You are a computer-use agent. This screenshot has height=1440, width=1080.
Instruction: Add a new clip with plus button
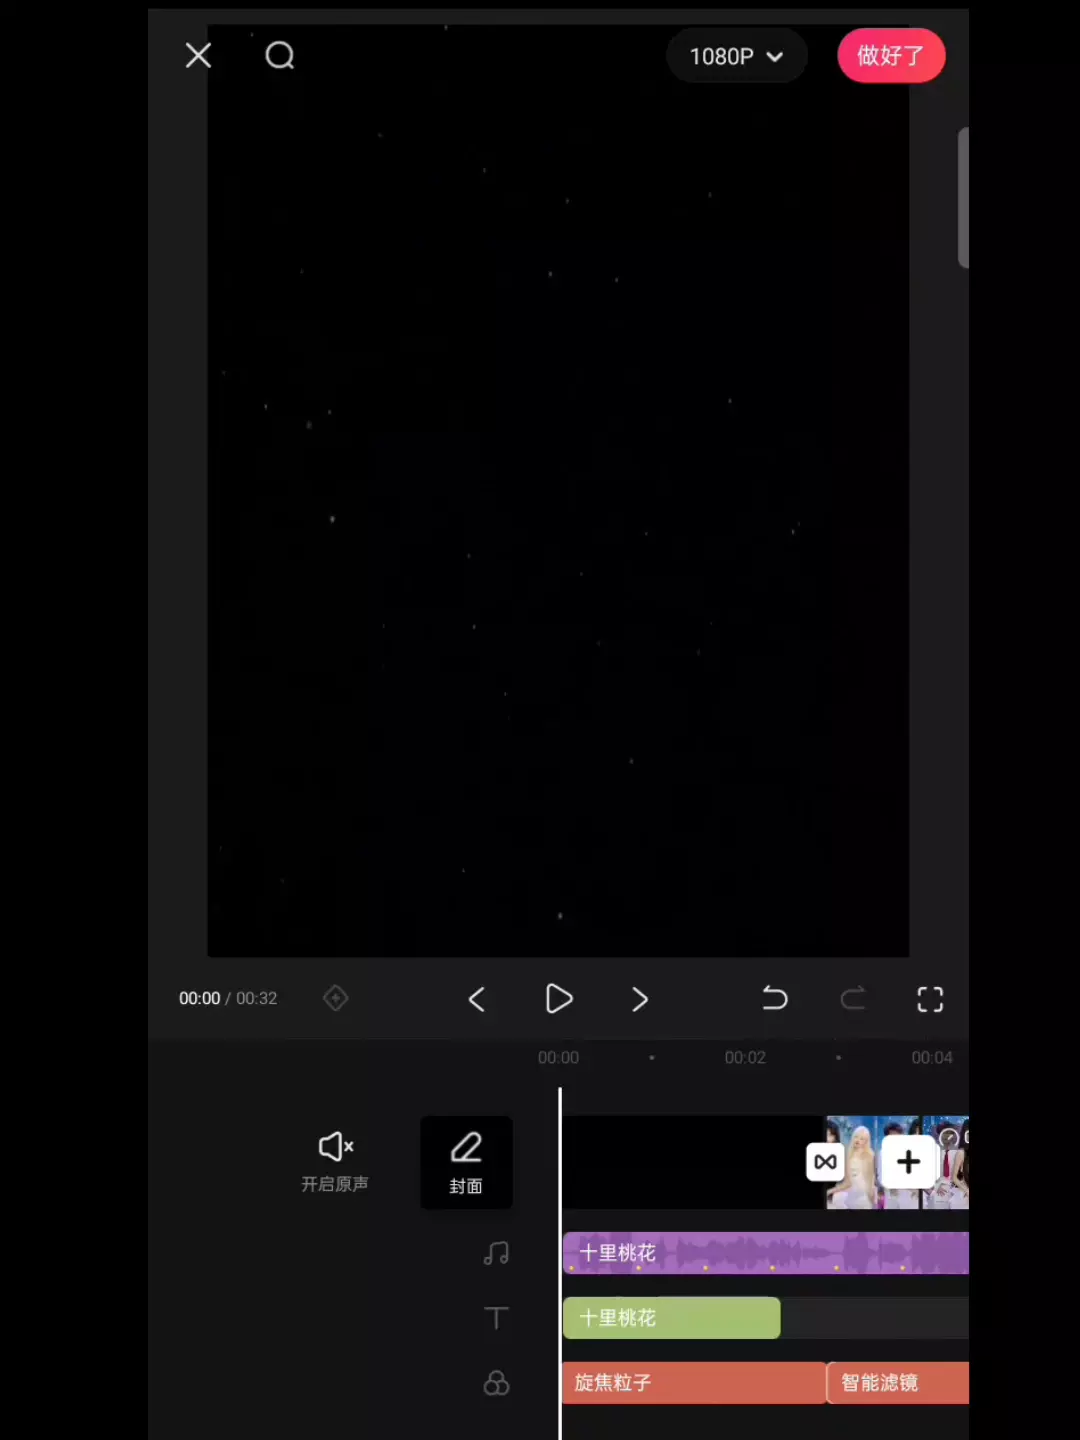click(908, 1162)
